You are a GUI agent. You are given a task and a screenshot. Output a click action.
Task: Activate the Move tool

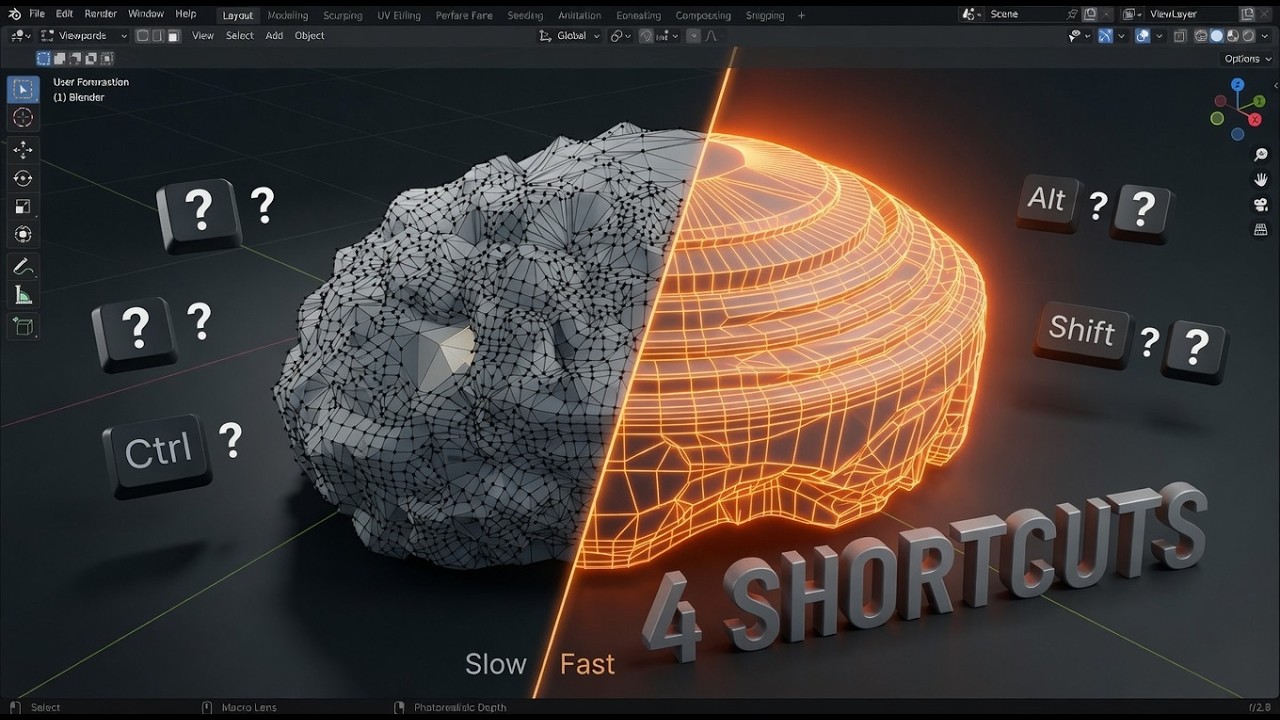point(22,150)
